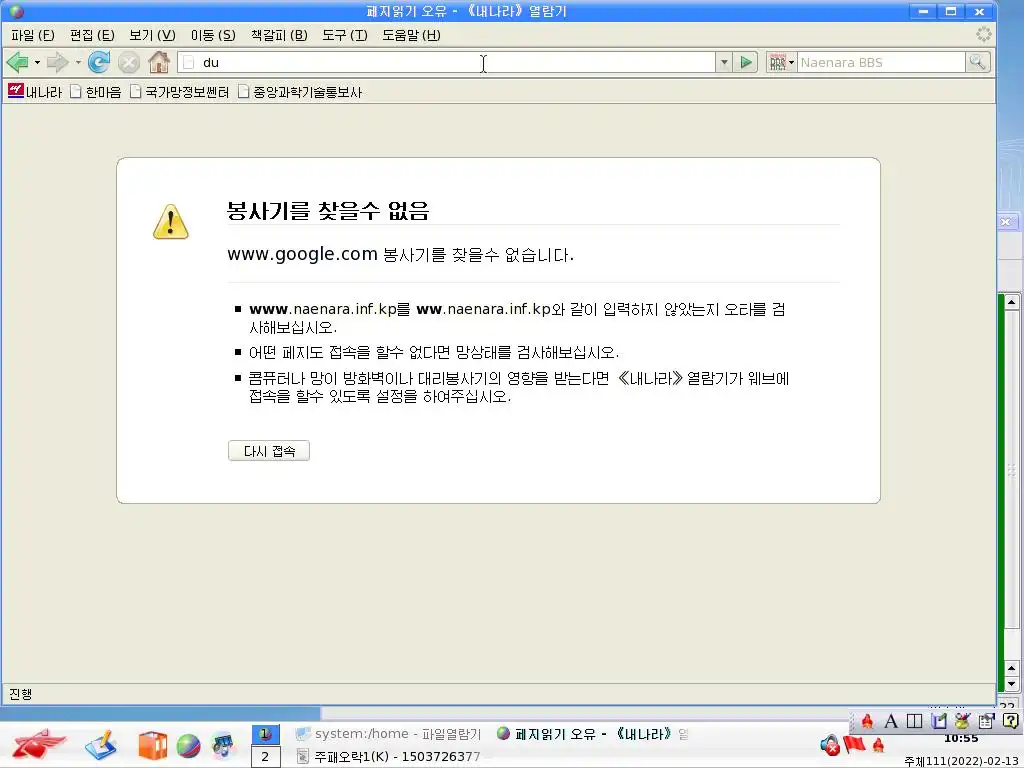
Task: Click the background window's close X tab
Action: (1006, 222)
